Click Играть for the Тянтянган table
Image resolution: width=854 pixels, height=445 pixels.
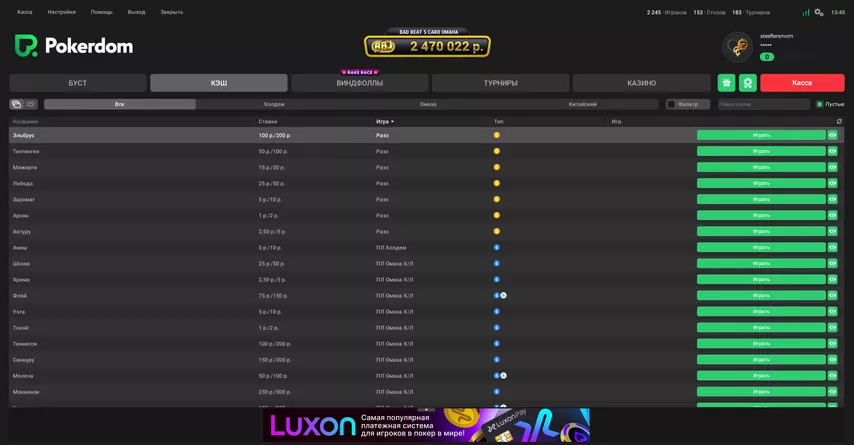pos(761,151)
